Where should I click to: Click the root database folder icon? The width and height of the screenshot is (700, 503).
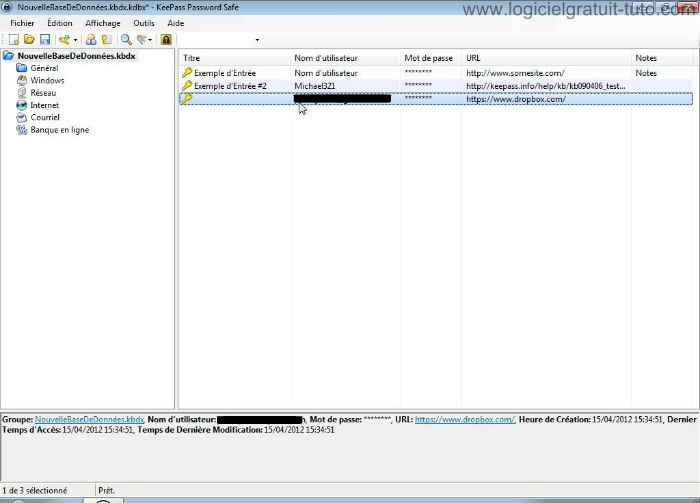tap(8, 56)
